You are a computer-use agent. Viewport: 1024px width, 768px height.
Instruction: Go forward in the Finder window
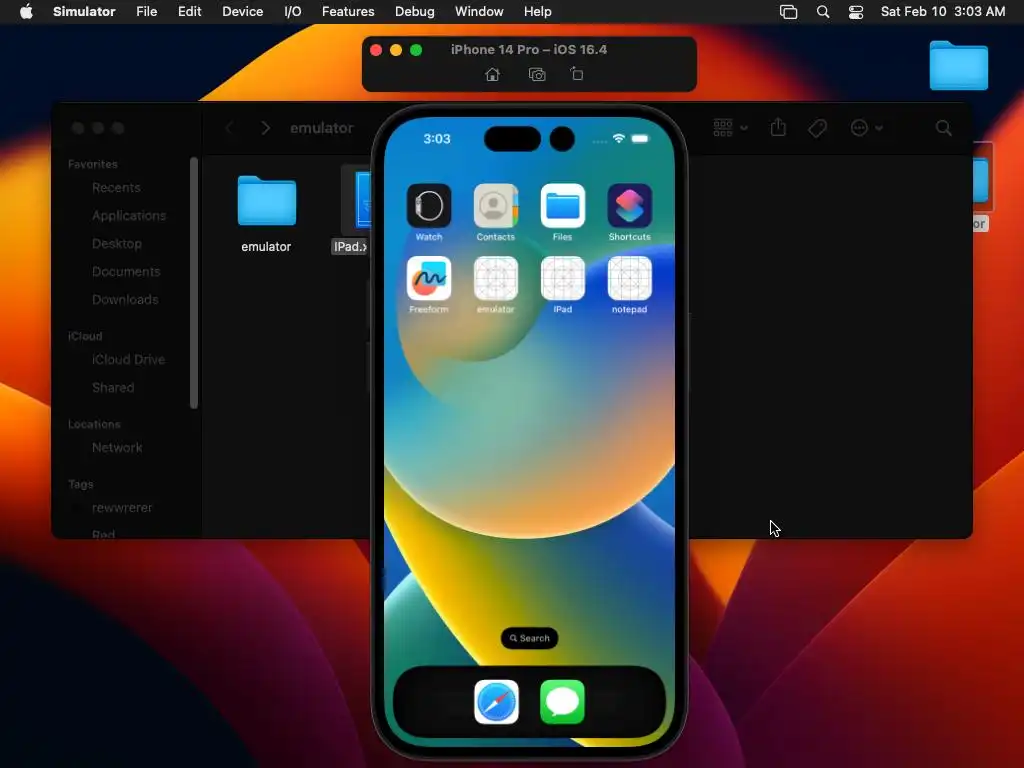coord(265,128)
